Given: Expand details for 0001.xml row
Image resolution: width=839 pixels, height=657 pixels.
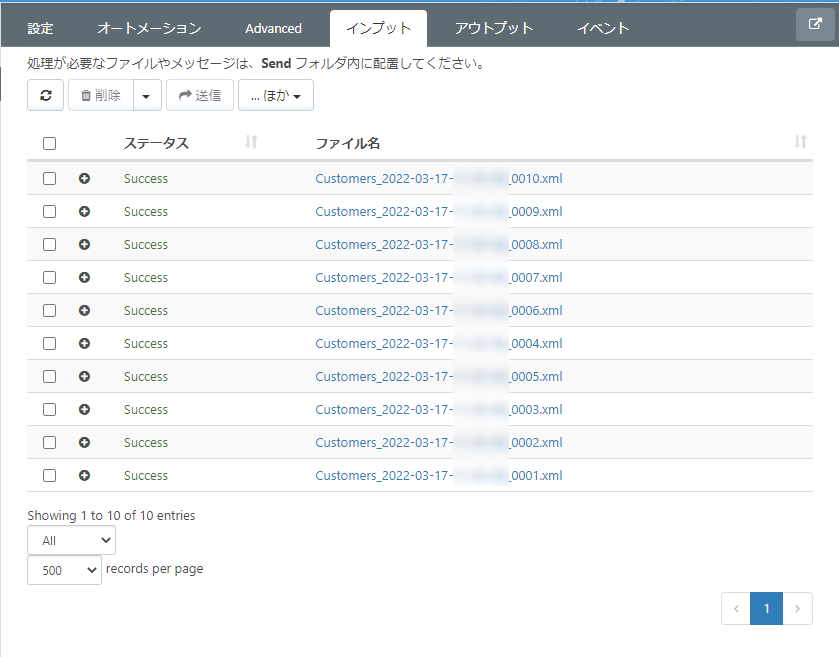Looking at the screenshot, I should click(x=84, y=476).
